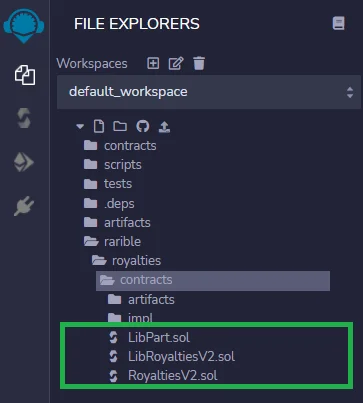Upload local file icon
This screenshot has width=363, height=403.
(x=164, y=127)
